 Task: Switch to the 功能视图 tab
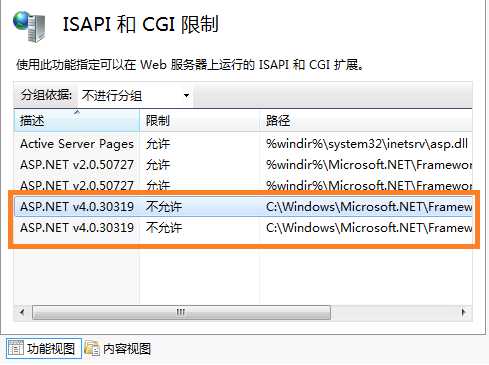click(x=44, y=349)
